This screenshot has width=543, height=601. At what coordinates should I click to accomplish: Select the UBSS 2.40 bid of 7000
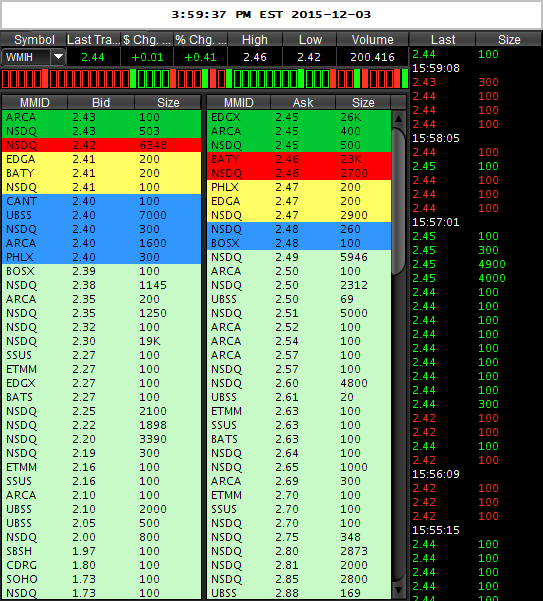[x=102, y=215]
